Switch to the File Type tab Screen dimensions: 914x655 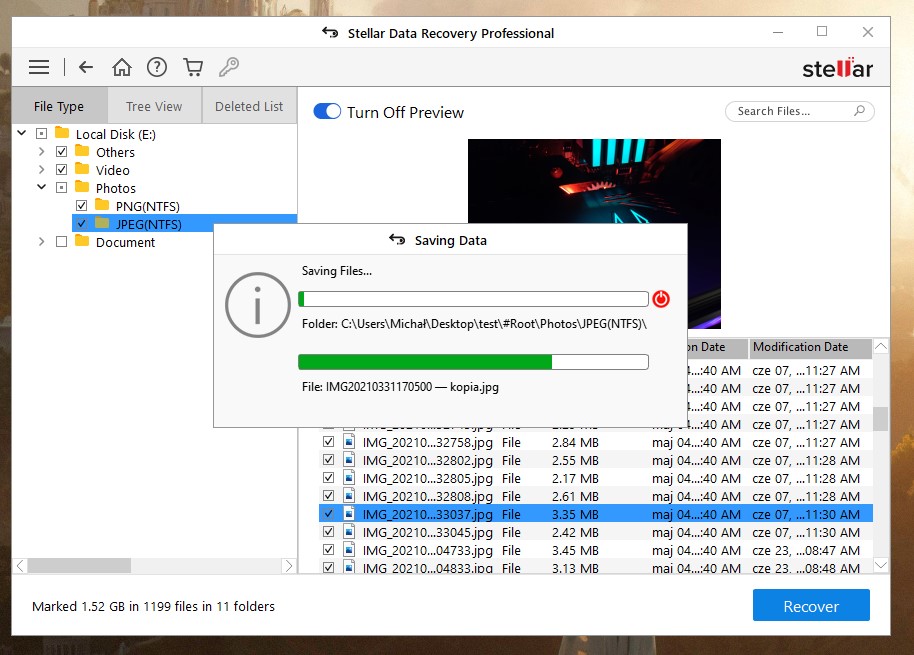coord(59,106)
